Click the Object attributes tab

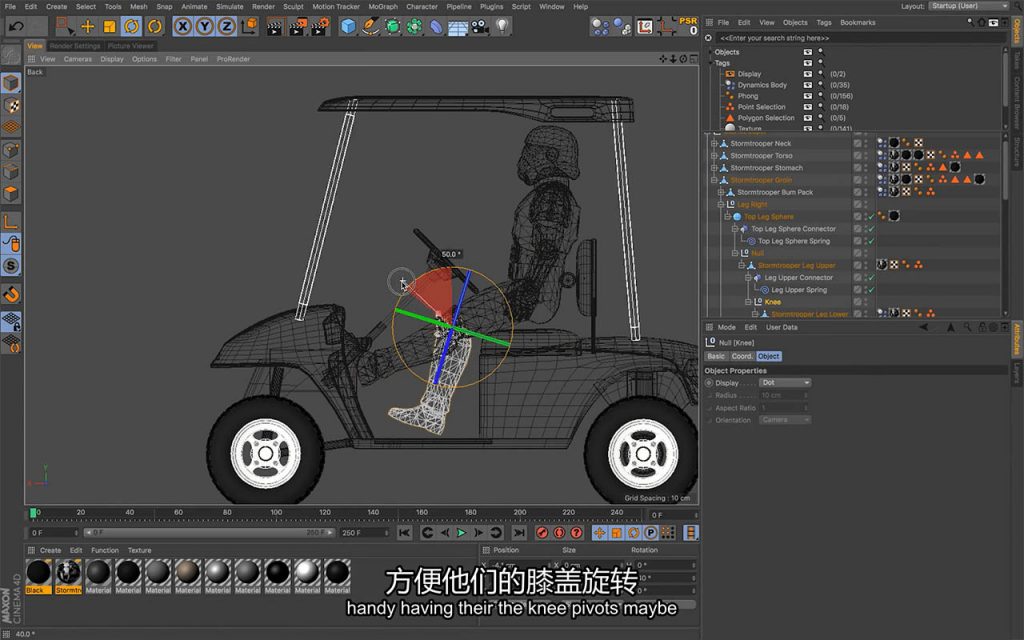click(x=769, y=357)
